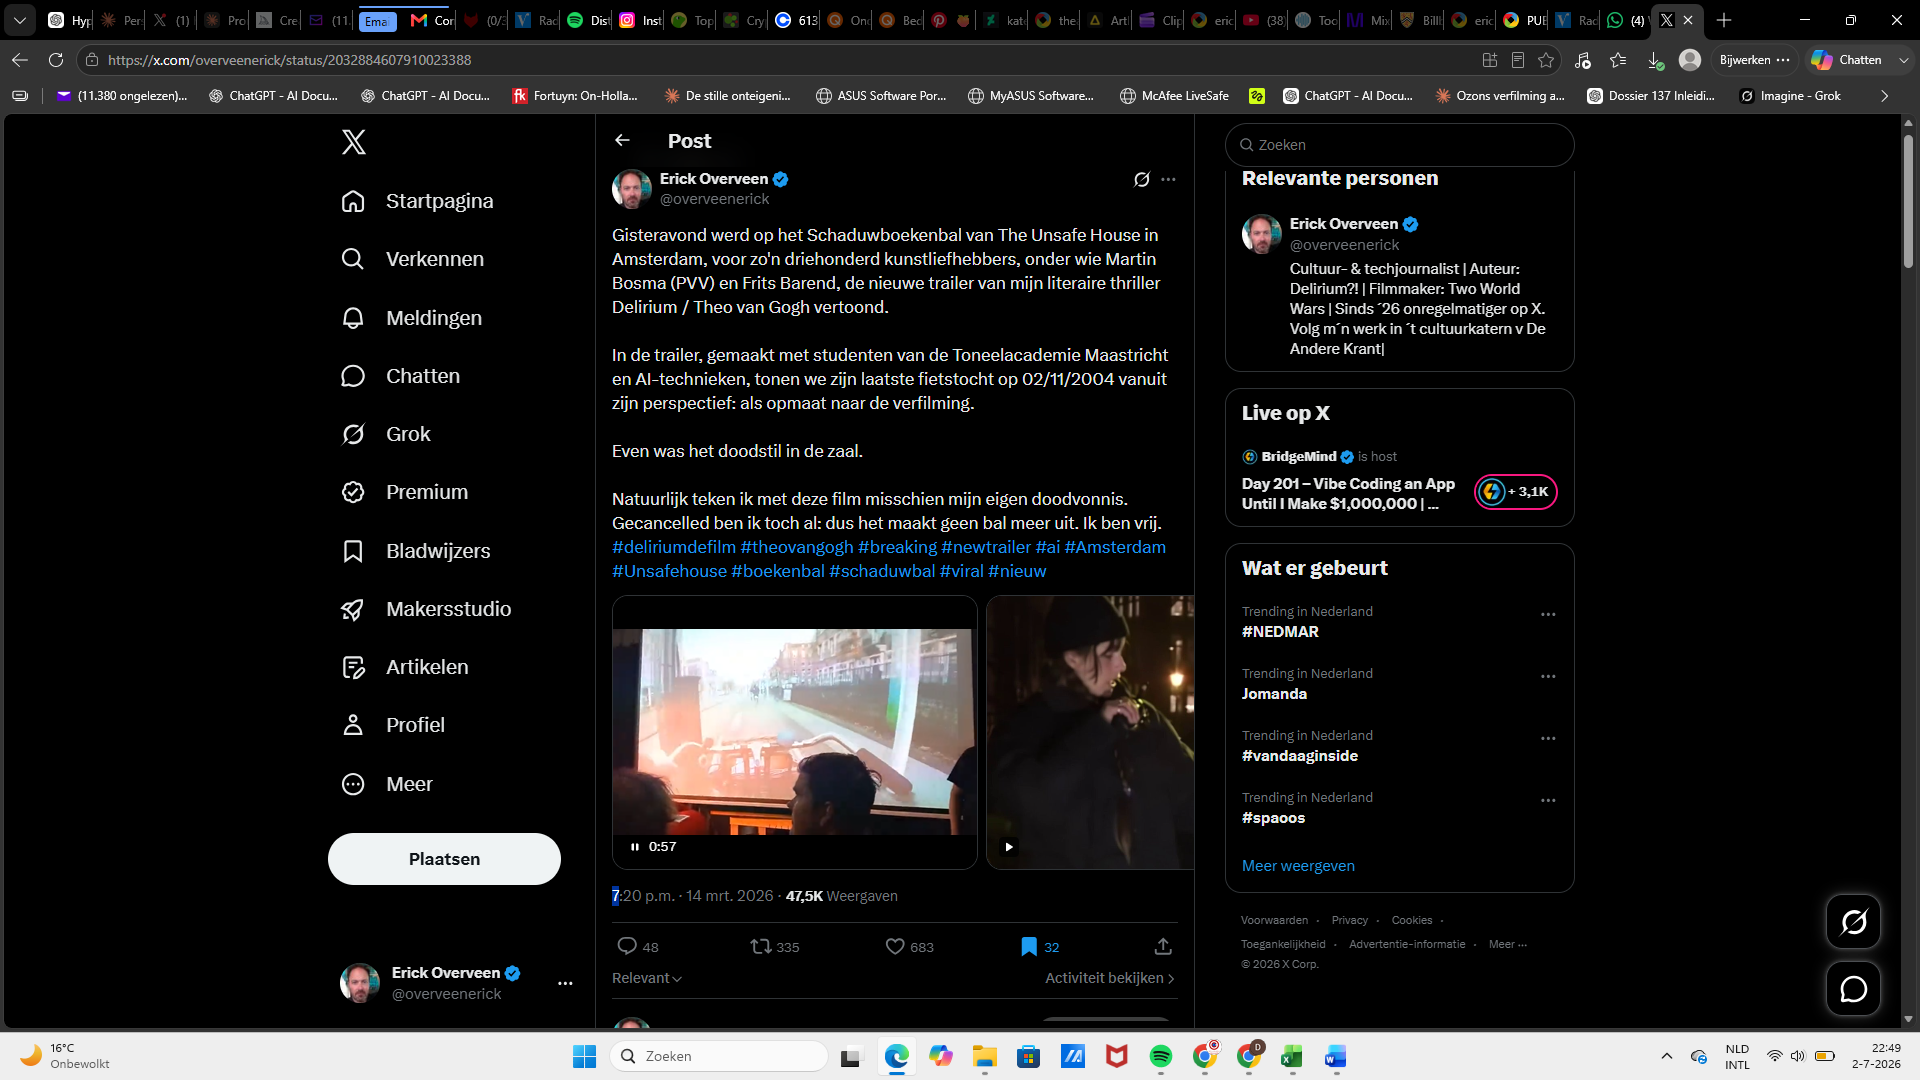Click the repost icon with 335 reposts
Viewport: 1920px width, 1080px height.
[x=761, y=946]
